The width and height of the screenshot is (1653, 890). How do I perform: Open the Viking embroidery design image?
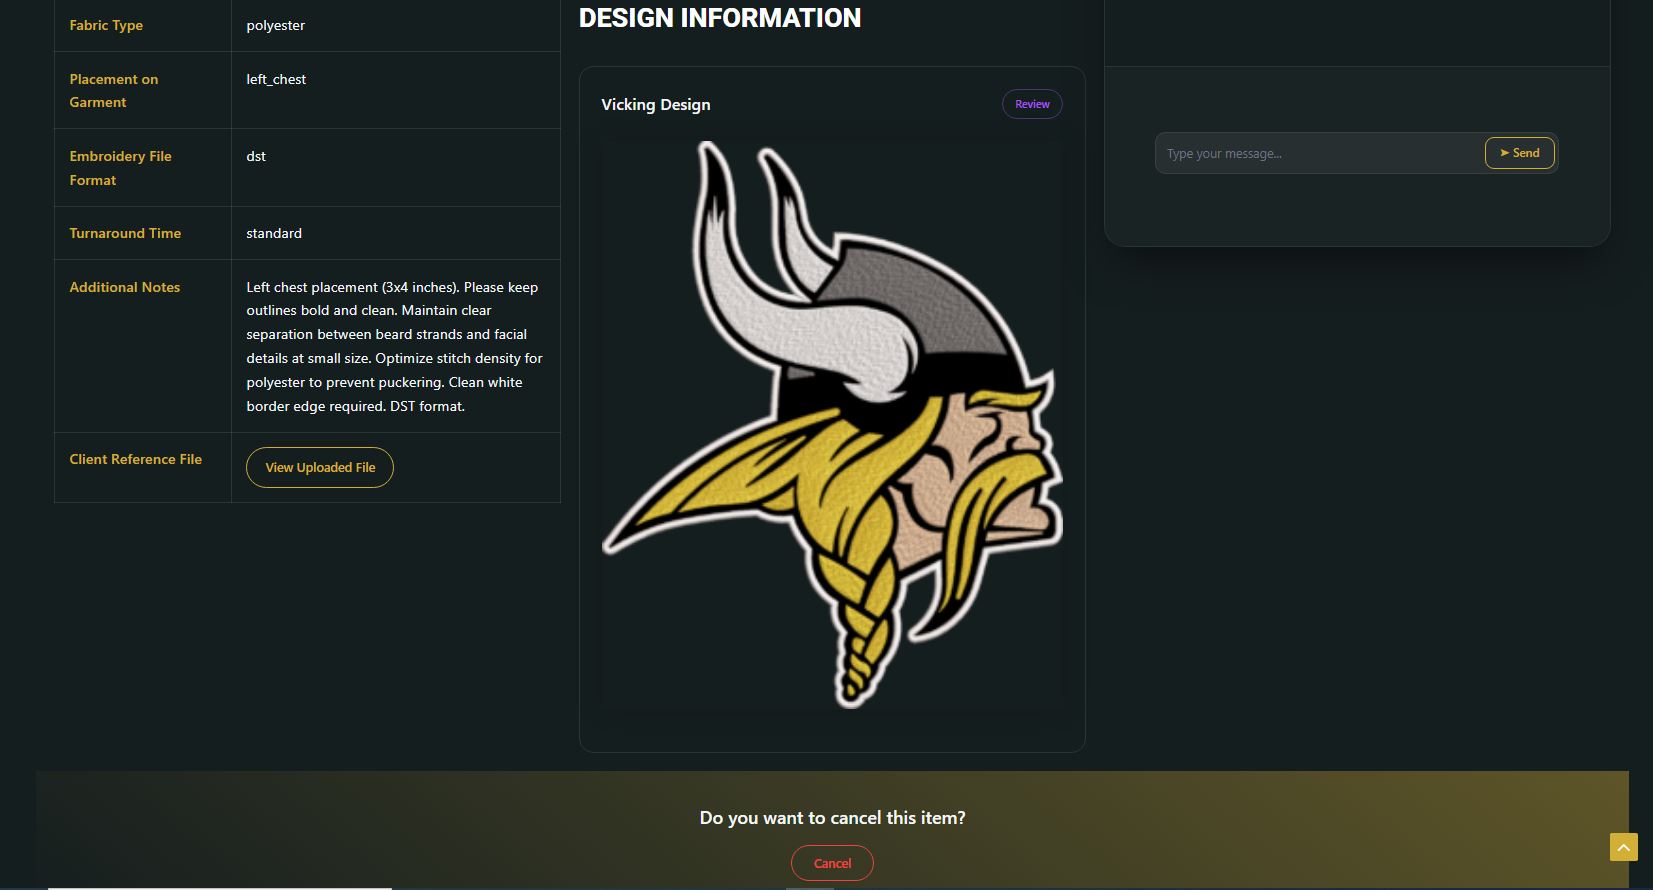click(832, 425)
